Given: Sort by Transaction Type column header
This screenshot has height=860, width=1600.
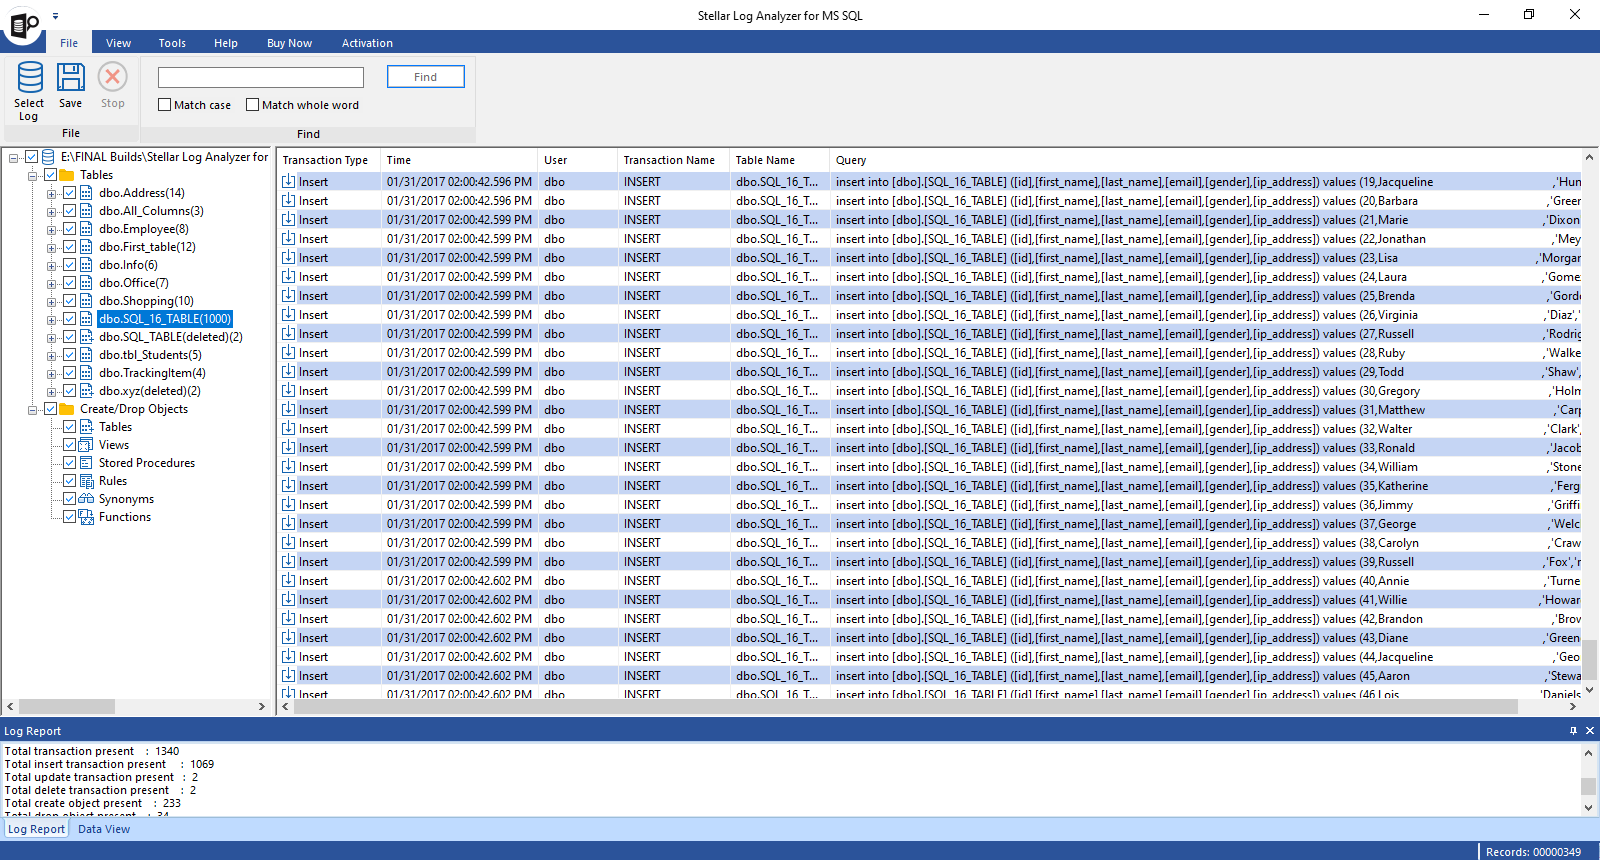Looking at the screenshot, I should pos(327,160).
